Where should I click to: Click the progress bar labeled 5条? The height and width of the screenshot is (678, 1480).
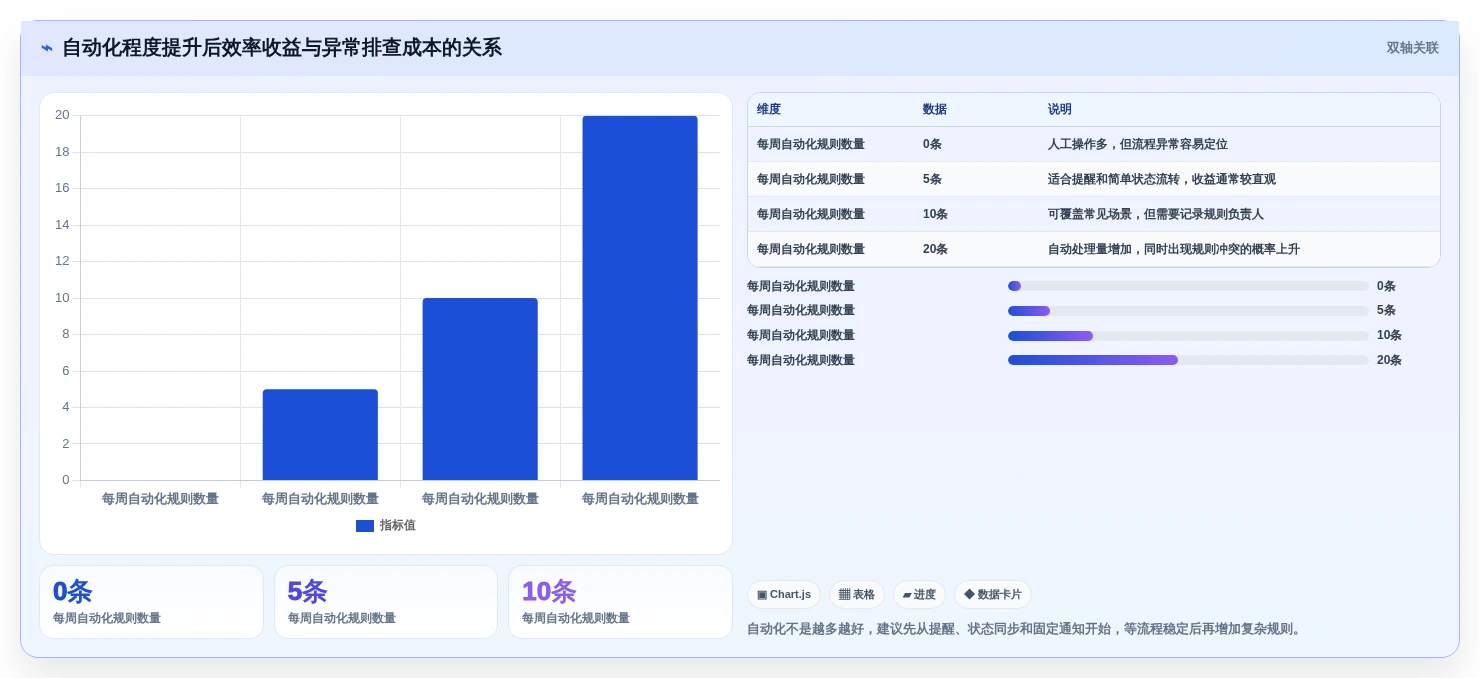coord(1188,311)
